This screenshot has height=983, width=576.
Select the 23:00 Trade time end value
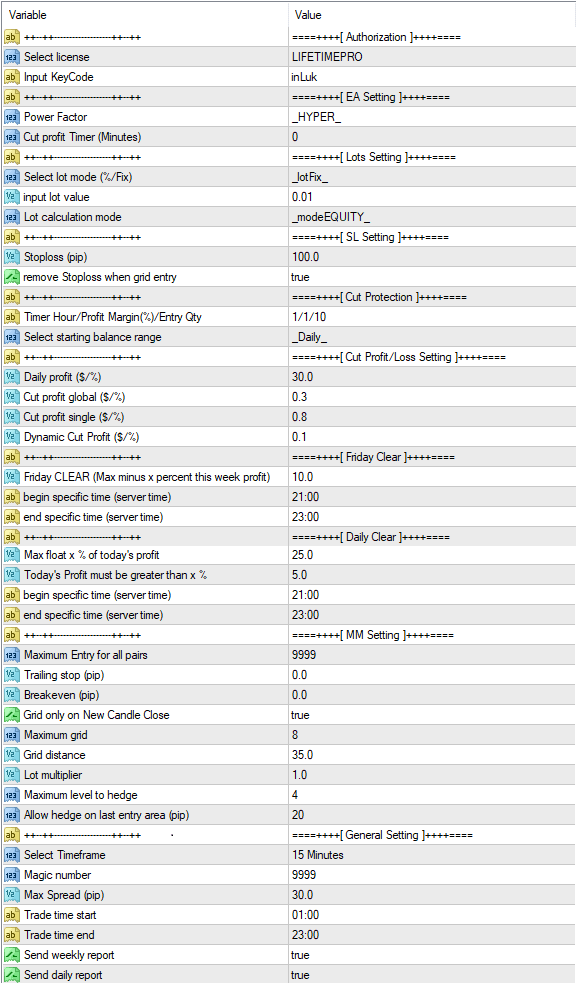pos(305,935)
